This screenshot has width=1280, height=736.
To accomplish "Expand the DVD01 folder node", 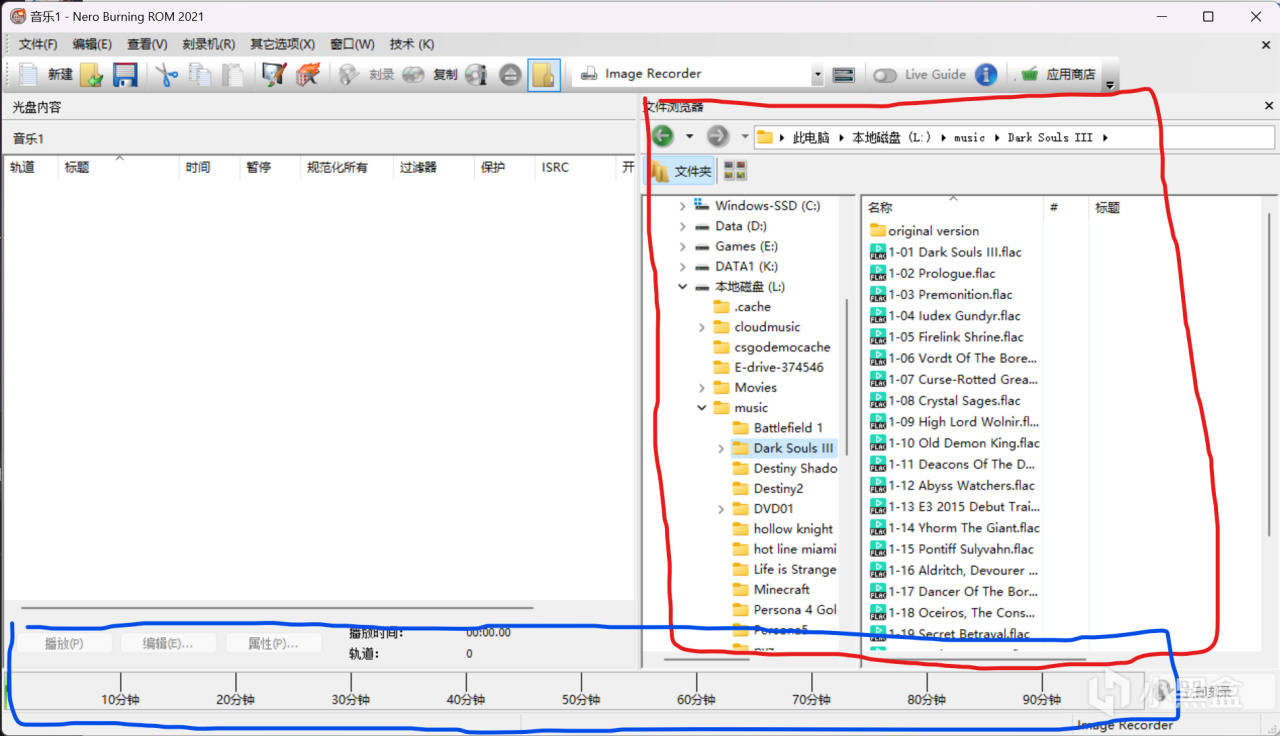I will click(721, 509).
